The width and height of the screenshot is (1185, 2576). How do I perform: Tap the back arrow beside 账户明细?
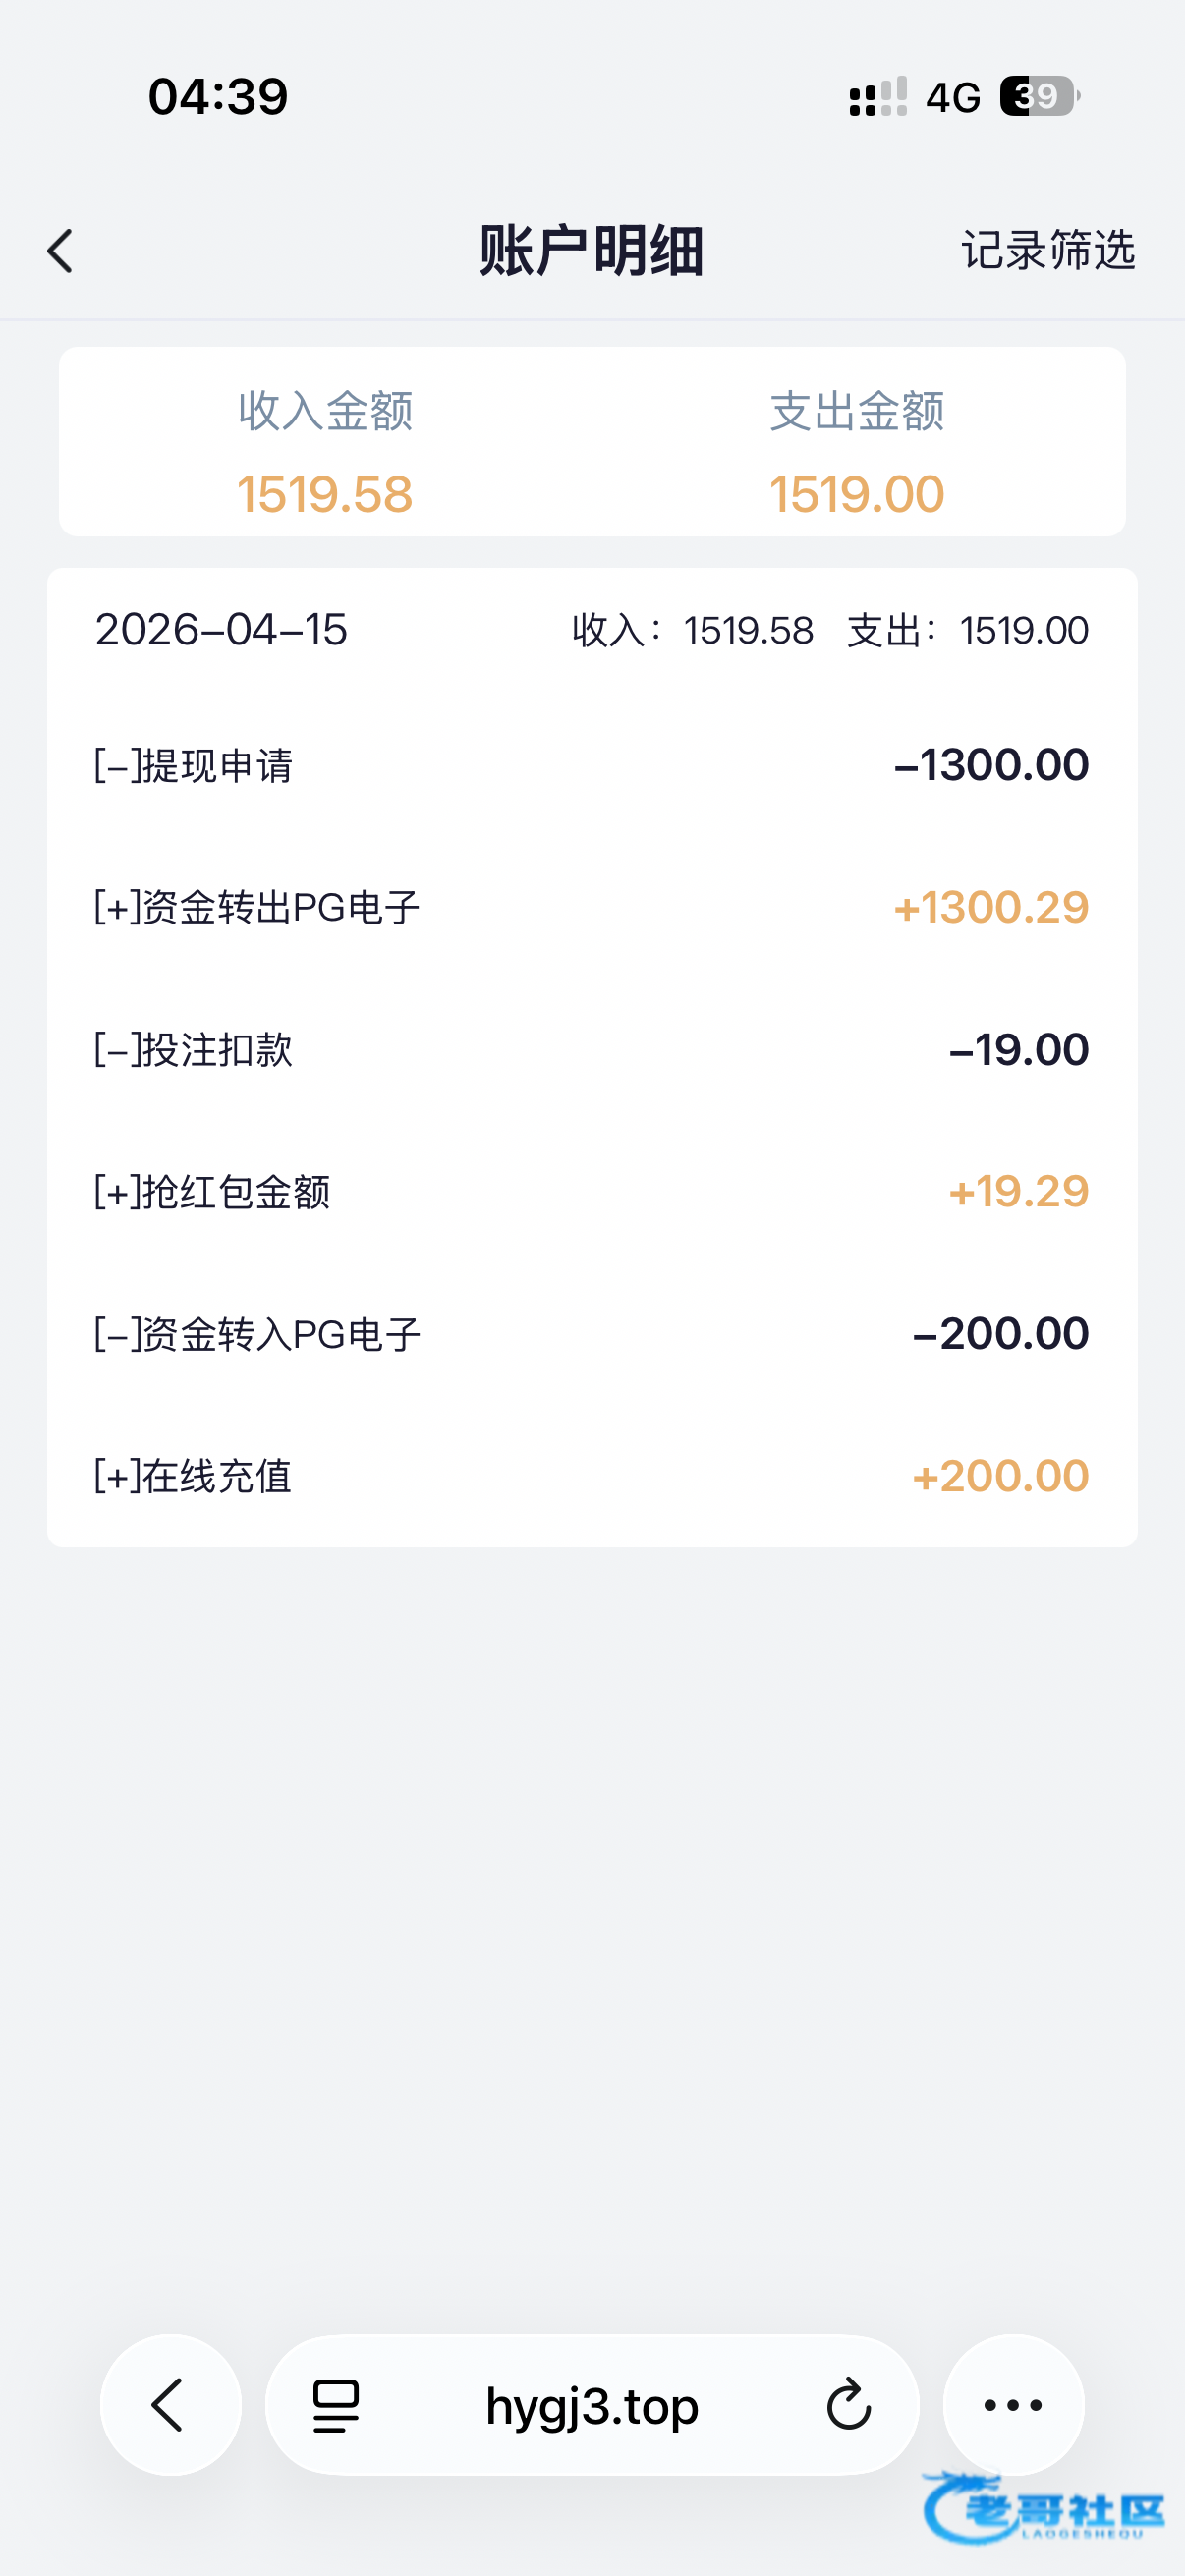(x=60, y=251)
